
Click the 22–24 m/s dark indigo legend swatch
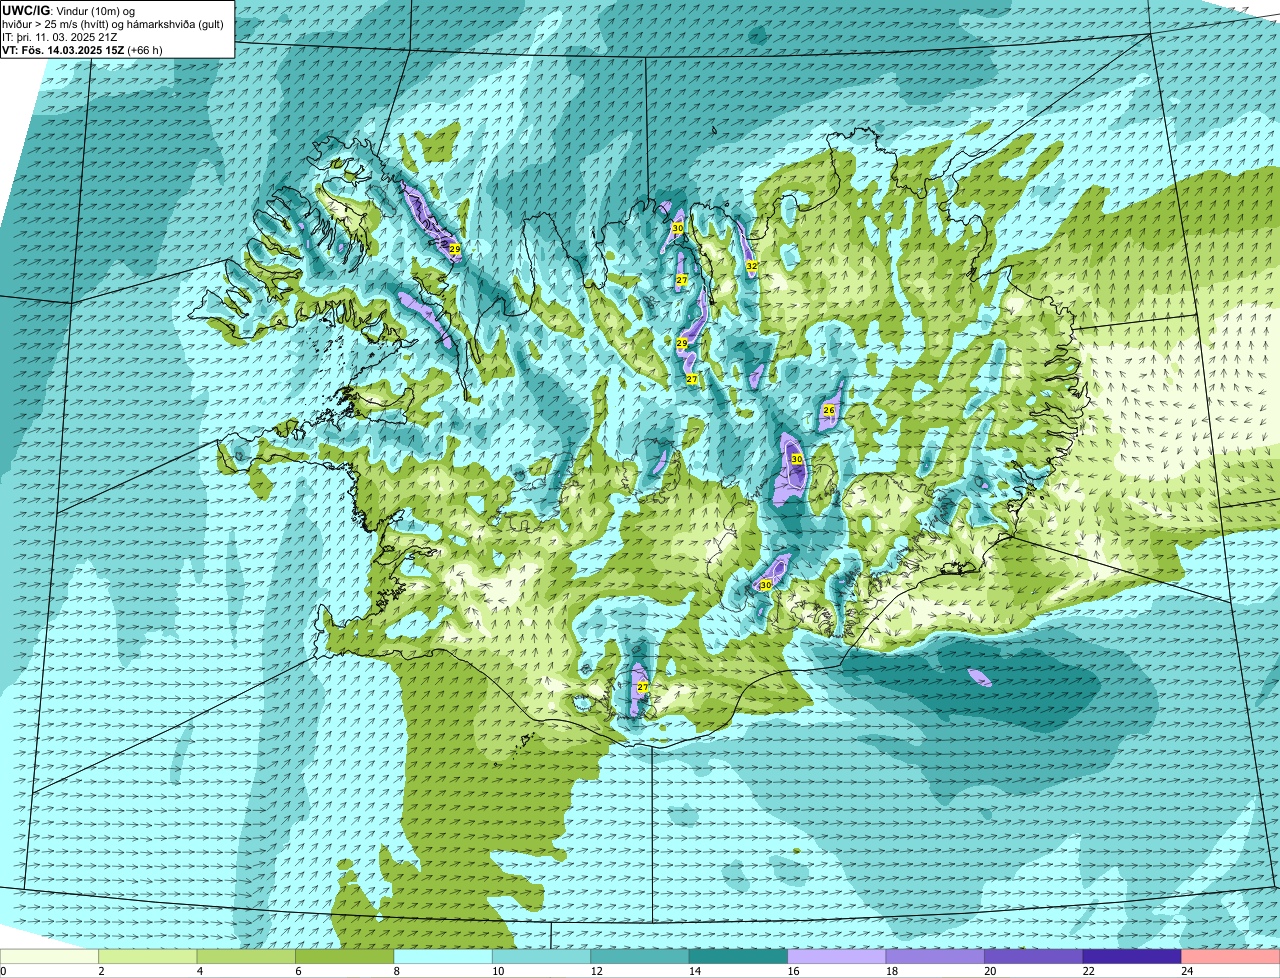pos(1132,957)
